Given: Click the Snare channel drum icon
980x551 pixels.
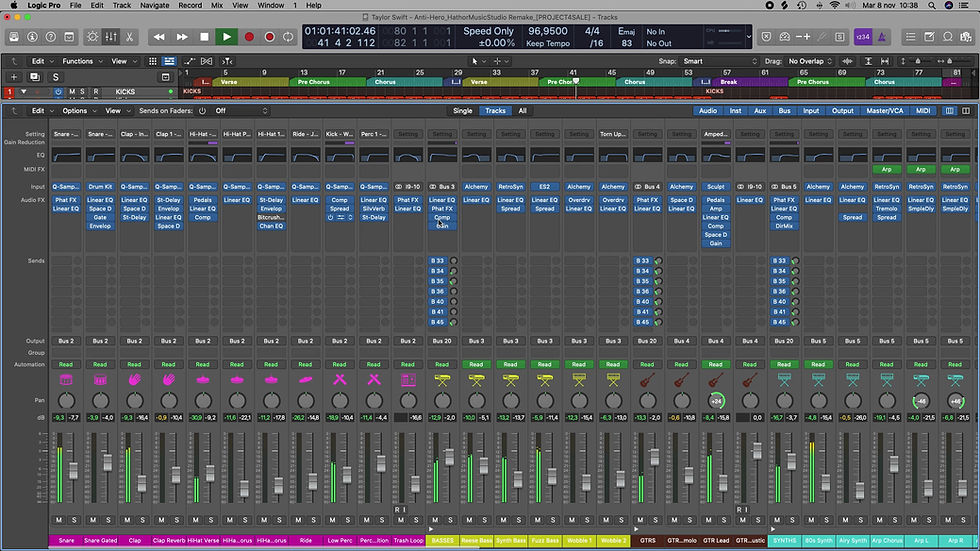Looking at the screenshot, I should pyautogui.click(x=66, y=380).
